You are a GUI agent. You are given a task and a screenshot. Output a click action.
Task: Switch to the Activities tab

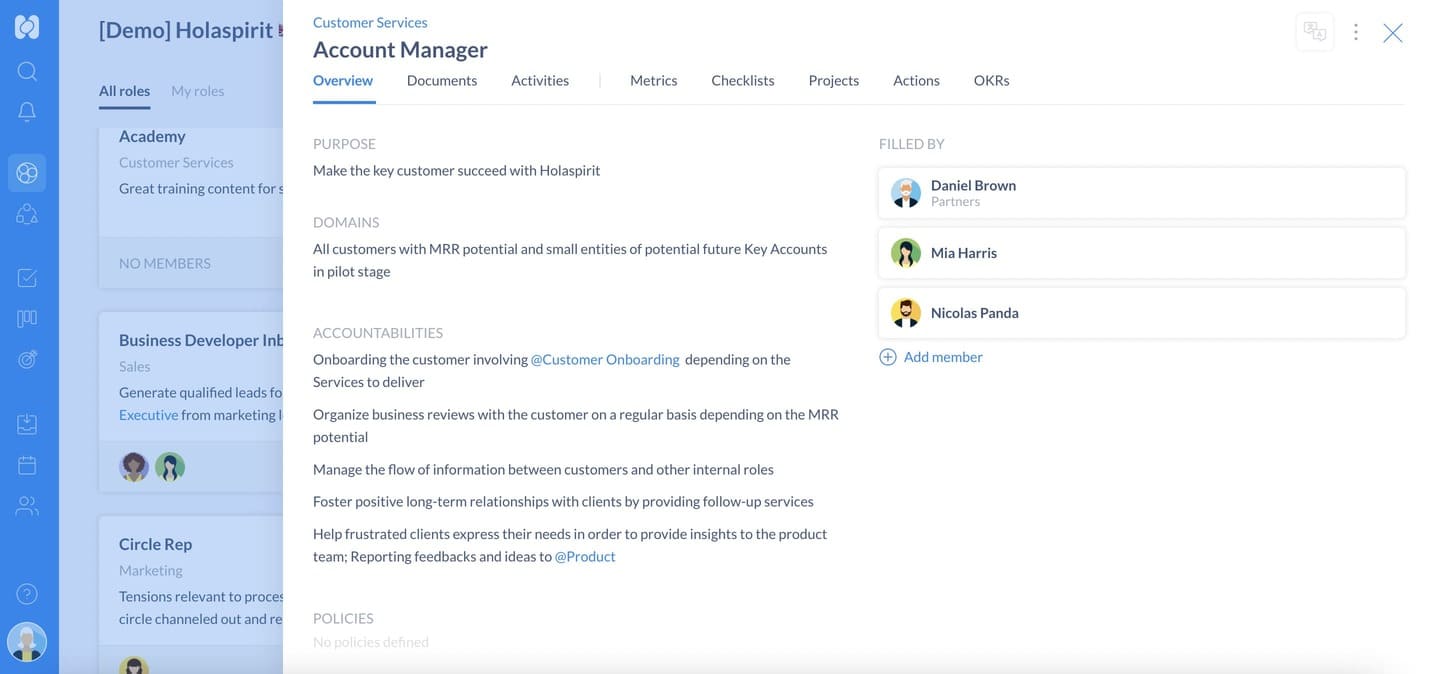coord(540,80)
